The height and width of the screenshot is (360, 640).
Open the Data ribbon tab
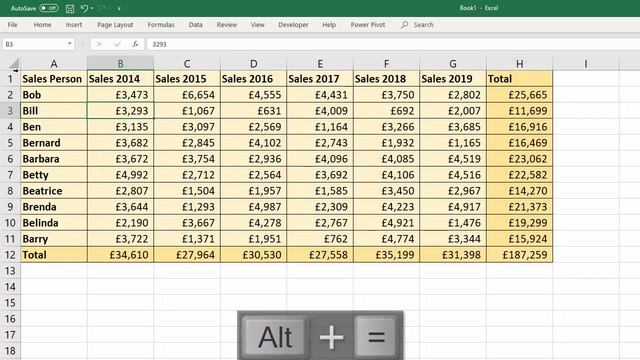(196, 24)
